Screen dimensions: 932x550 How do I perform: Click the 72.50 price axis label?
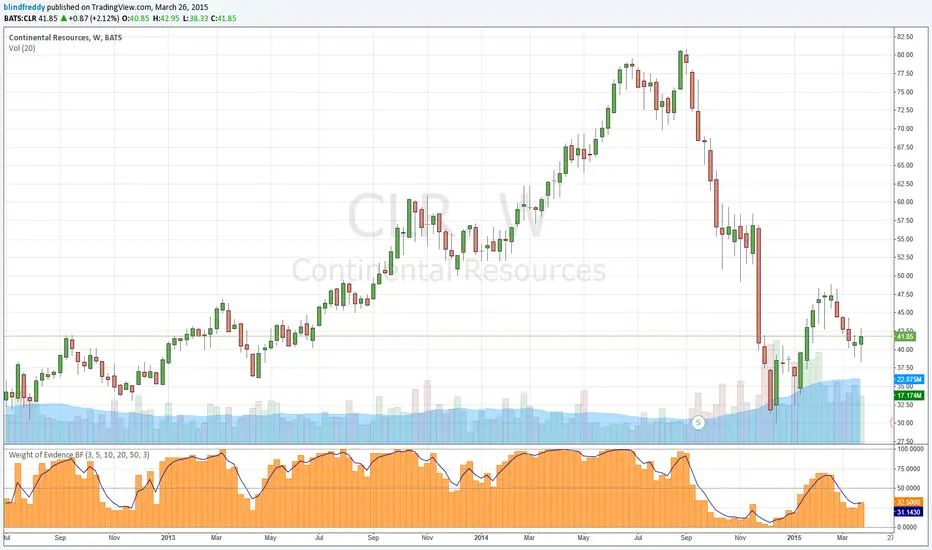point(905,110)
